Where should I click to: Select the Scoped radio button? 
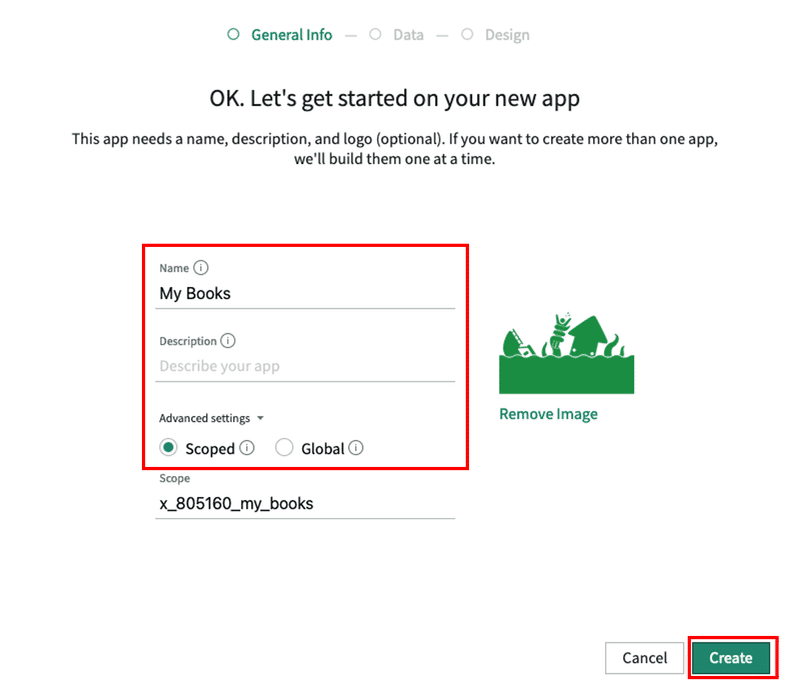168,448
